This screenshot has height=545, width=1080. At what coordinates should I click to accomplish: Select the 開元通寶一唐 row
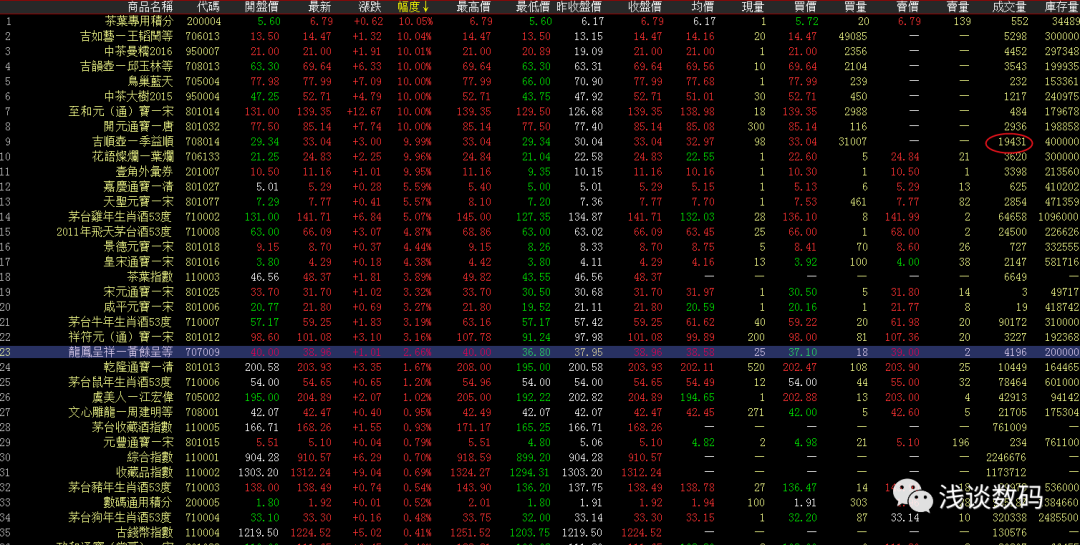click(x=540, y=127)
